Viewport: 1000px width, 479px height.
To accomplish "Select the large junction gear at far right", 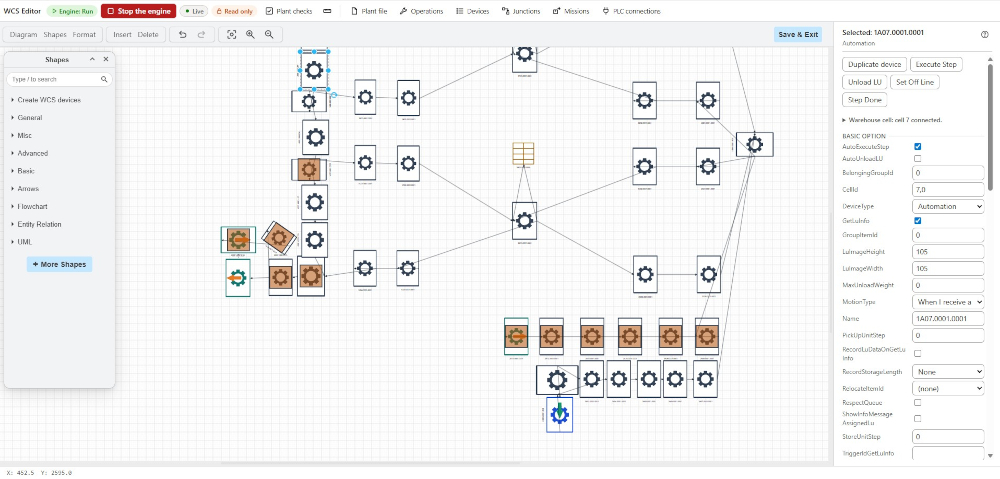I will click(x=754, y=144).
